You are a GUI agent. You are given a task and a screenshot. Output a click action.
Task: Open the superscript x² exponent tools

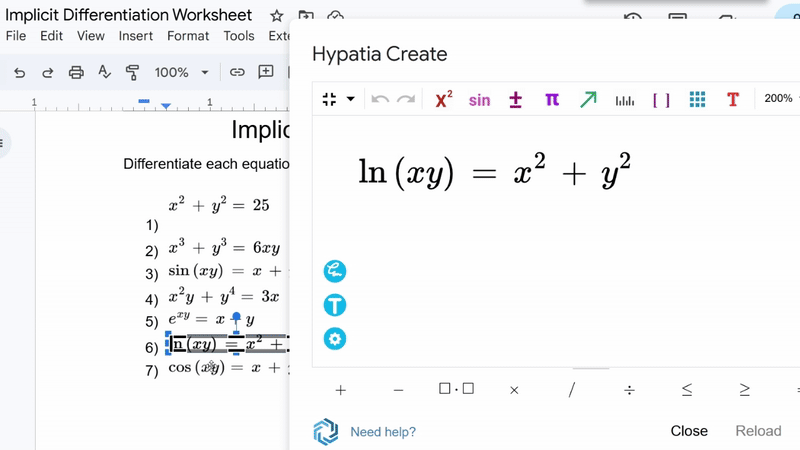tap(444, 99)
